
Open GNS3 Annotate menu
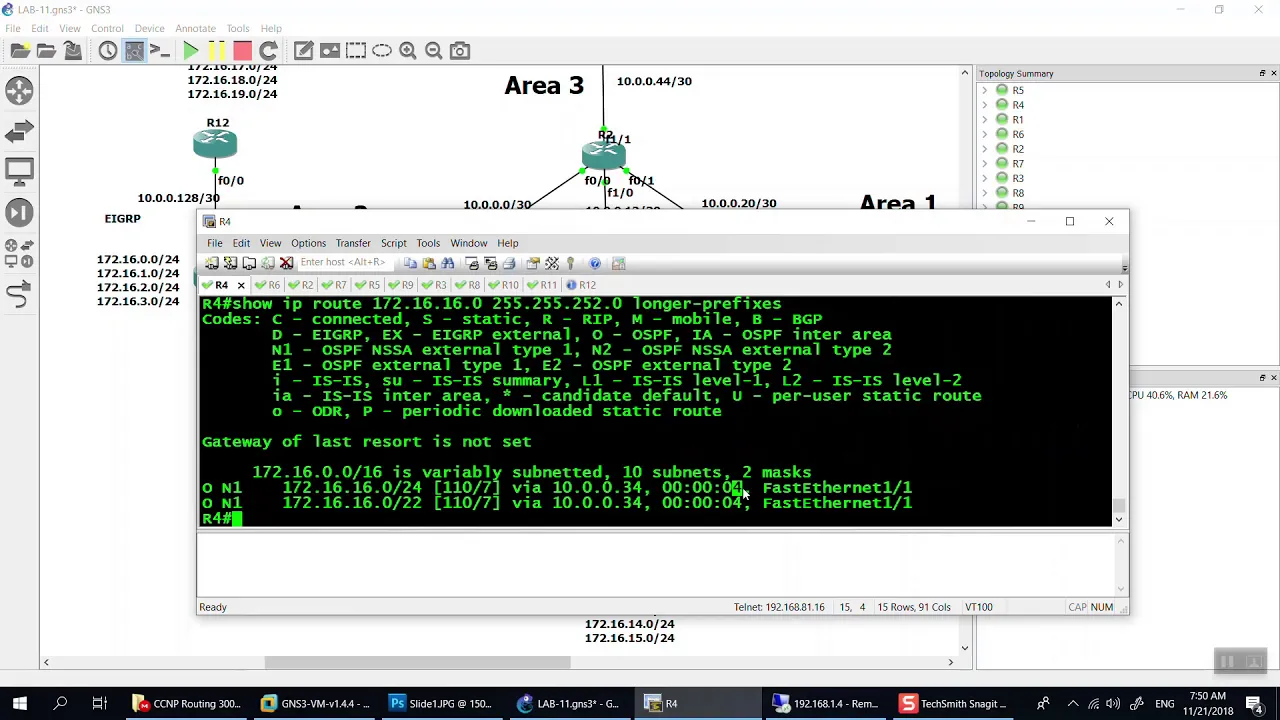pyautogui.click(x=195, y=28)
